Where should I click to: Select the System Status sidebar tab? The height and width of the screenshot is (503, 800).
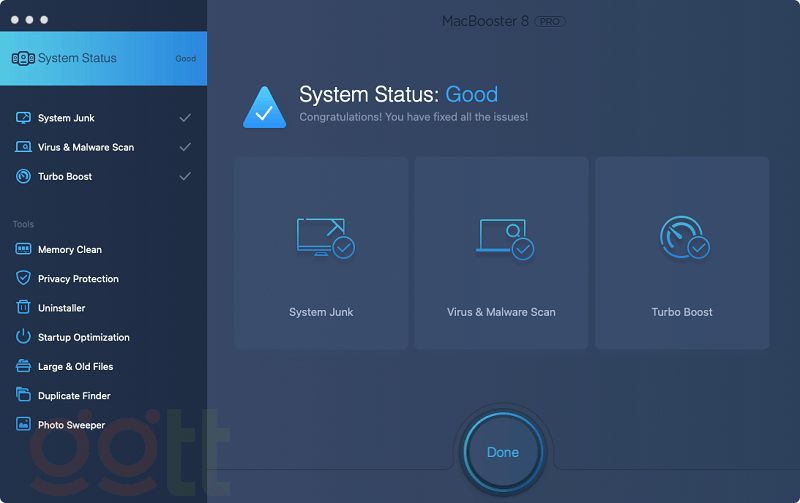coord(103,58)
